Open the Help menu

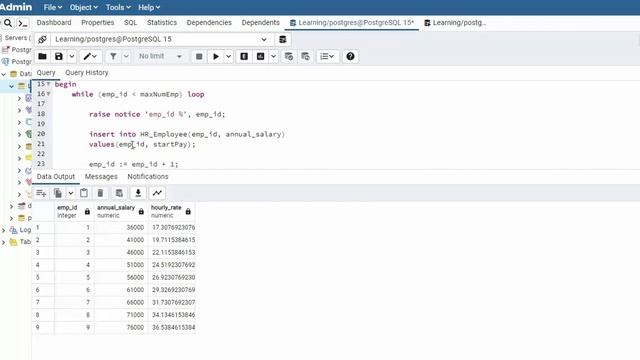click(x=149, y=7)
